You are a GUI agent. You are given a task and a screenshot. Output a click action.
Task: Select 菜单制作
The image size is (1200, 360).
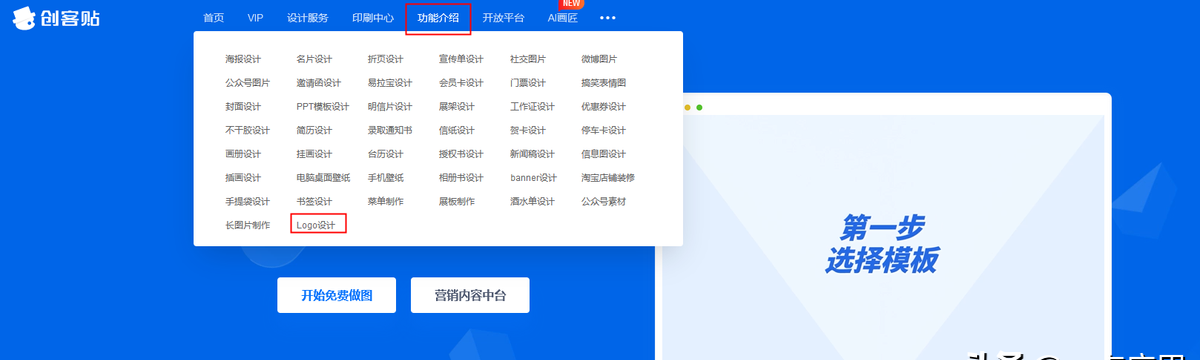coord(385,202)
